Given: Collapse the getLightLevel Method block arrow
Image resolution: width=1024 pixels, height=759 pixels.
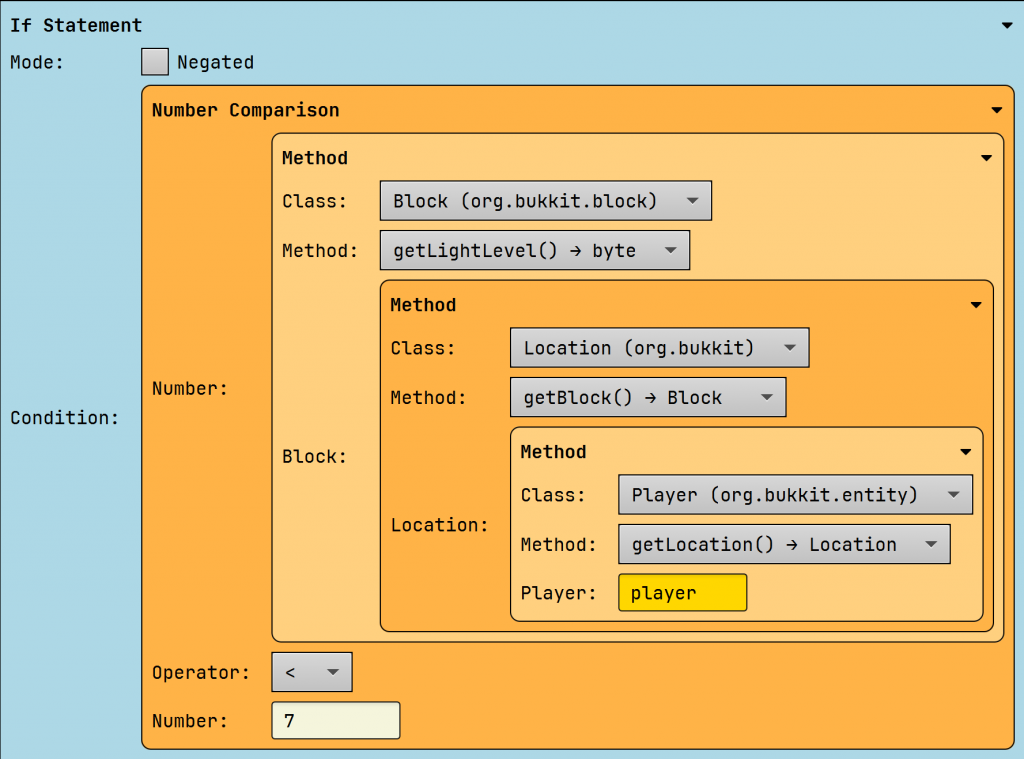Looking at the screenshot, I should 986,158.
